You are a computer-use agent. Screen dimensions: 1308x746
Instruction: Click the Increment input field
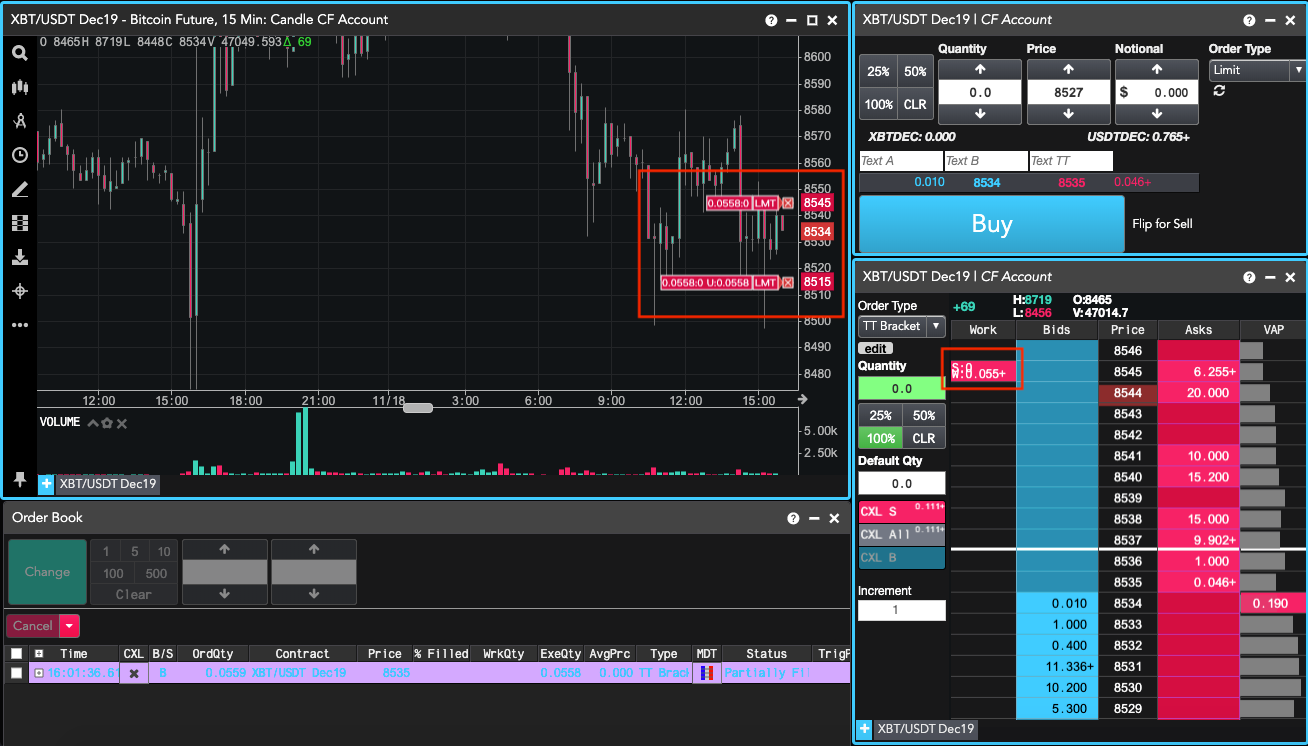pyautogui.click(x=901, y=610)
